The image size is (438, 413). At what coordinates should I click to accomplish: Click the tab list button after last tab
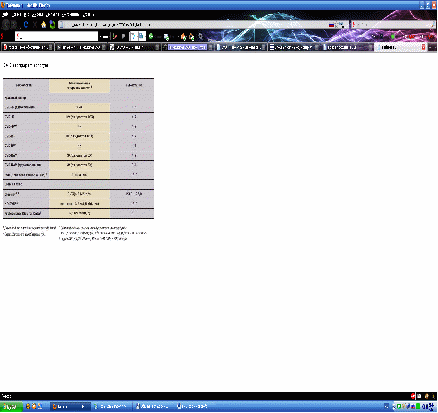[433, 47]
